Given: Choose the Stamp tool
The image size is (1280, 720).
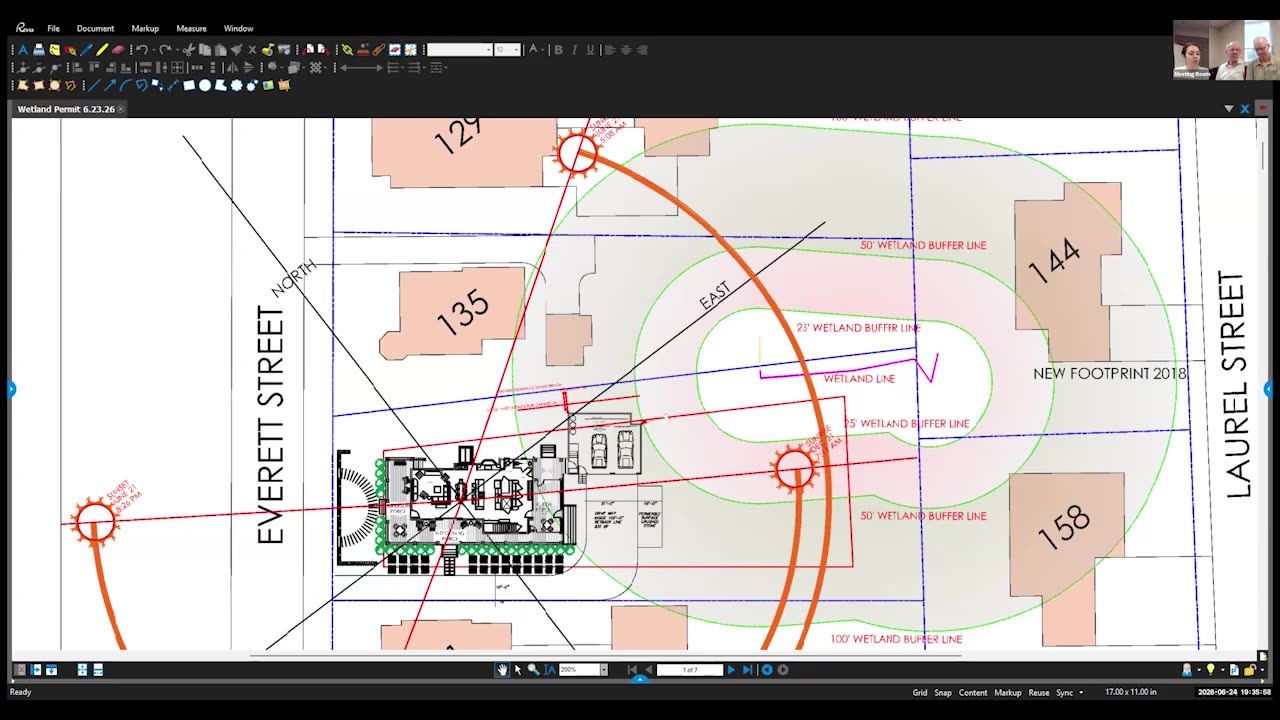Looking at the screenshot, I should (362, 50).
